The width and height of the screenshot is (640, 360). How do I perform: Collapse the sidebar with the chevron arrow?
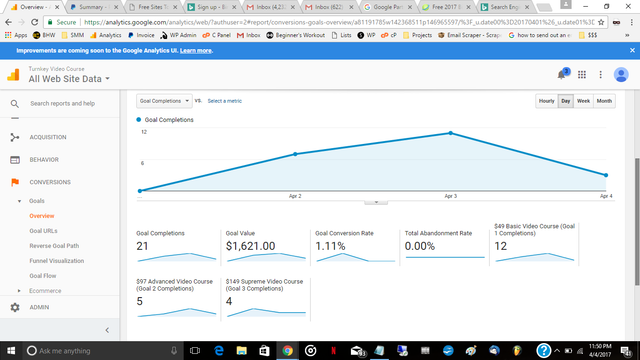pos(107,330)
